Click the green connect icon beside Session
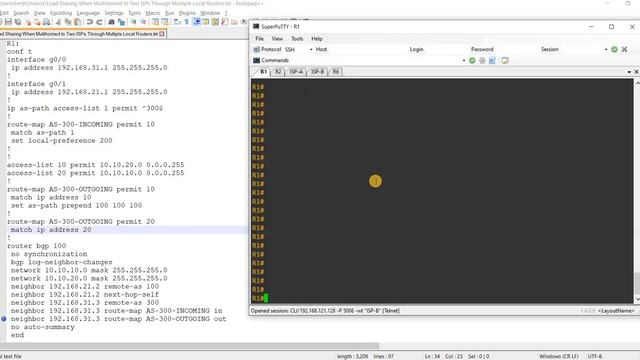The width and height of the screenshot is (640, 360). tap(614, 49)
